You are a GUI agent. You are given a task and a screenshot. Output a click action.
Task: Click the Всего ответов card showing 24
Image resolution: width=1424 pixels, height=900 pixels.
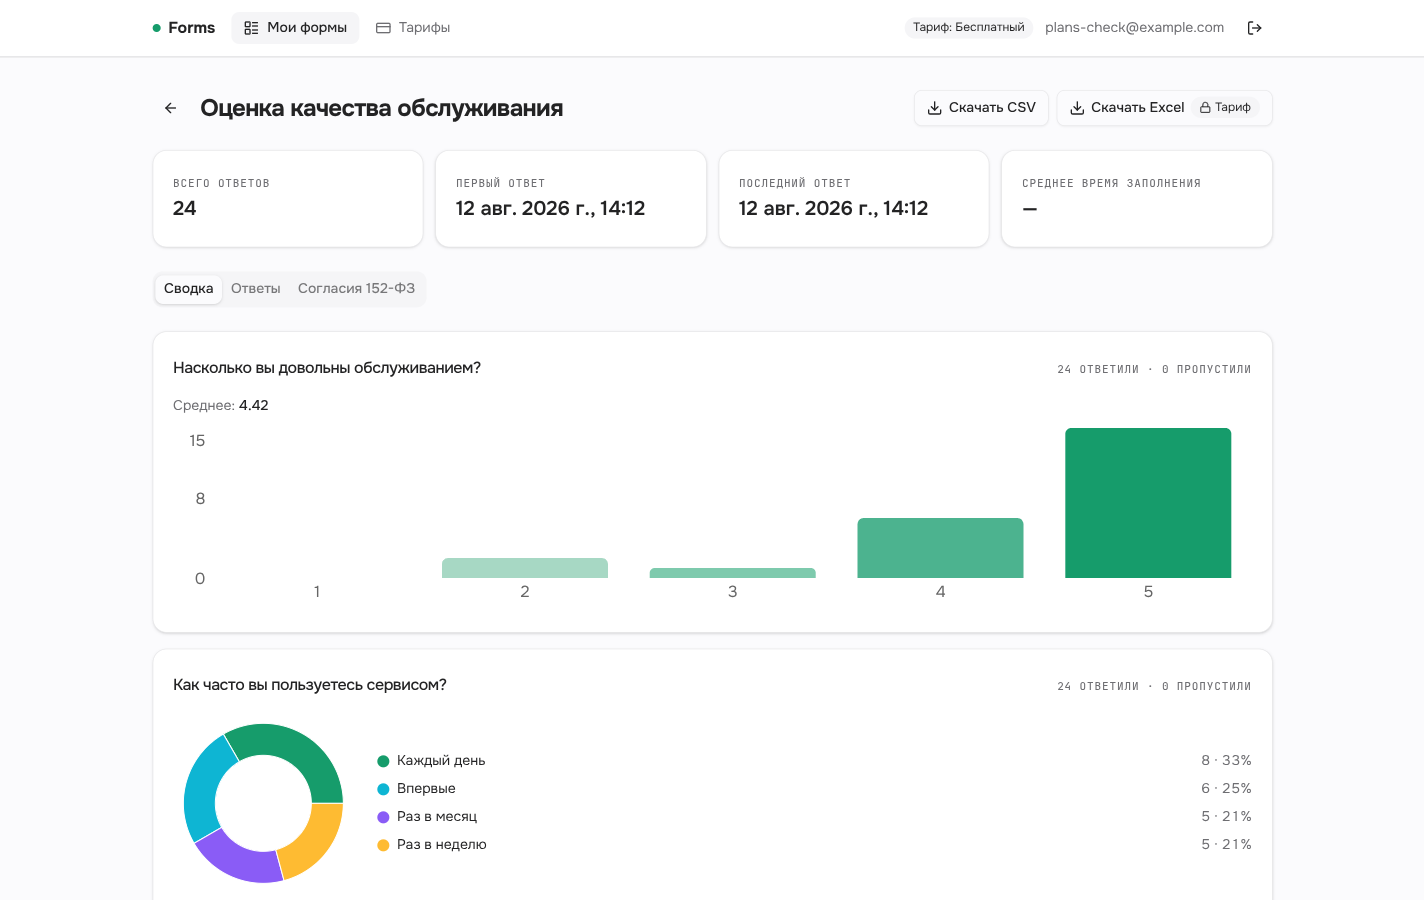[288, 199]
